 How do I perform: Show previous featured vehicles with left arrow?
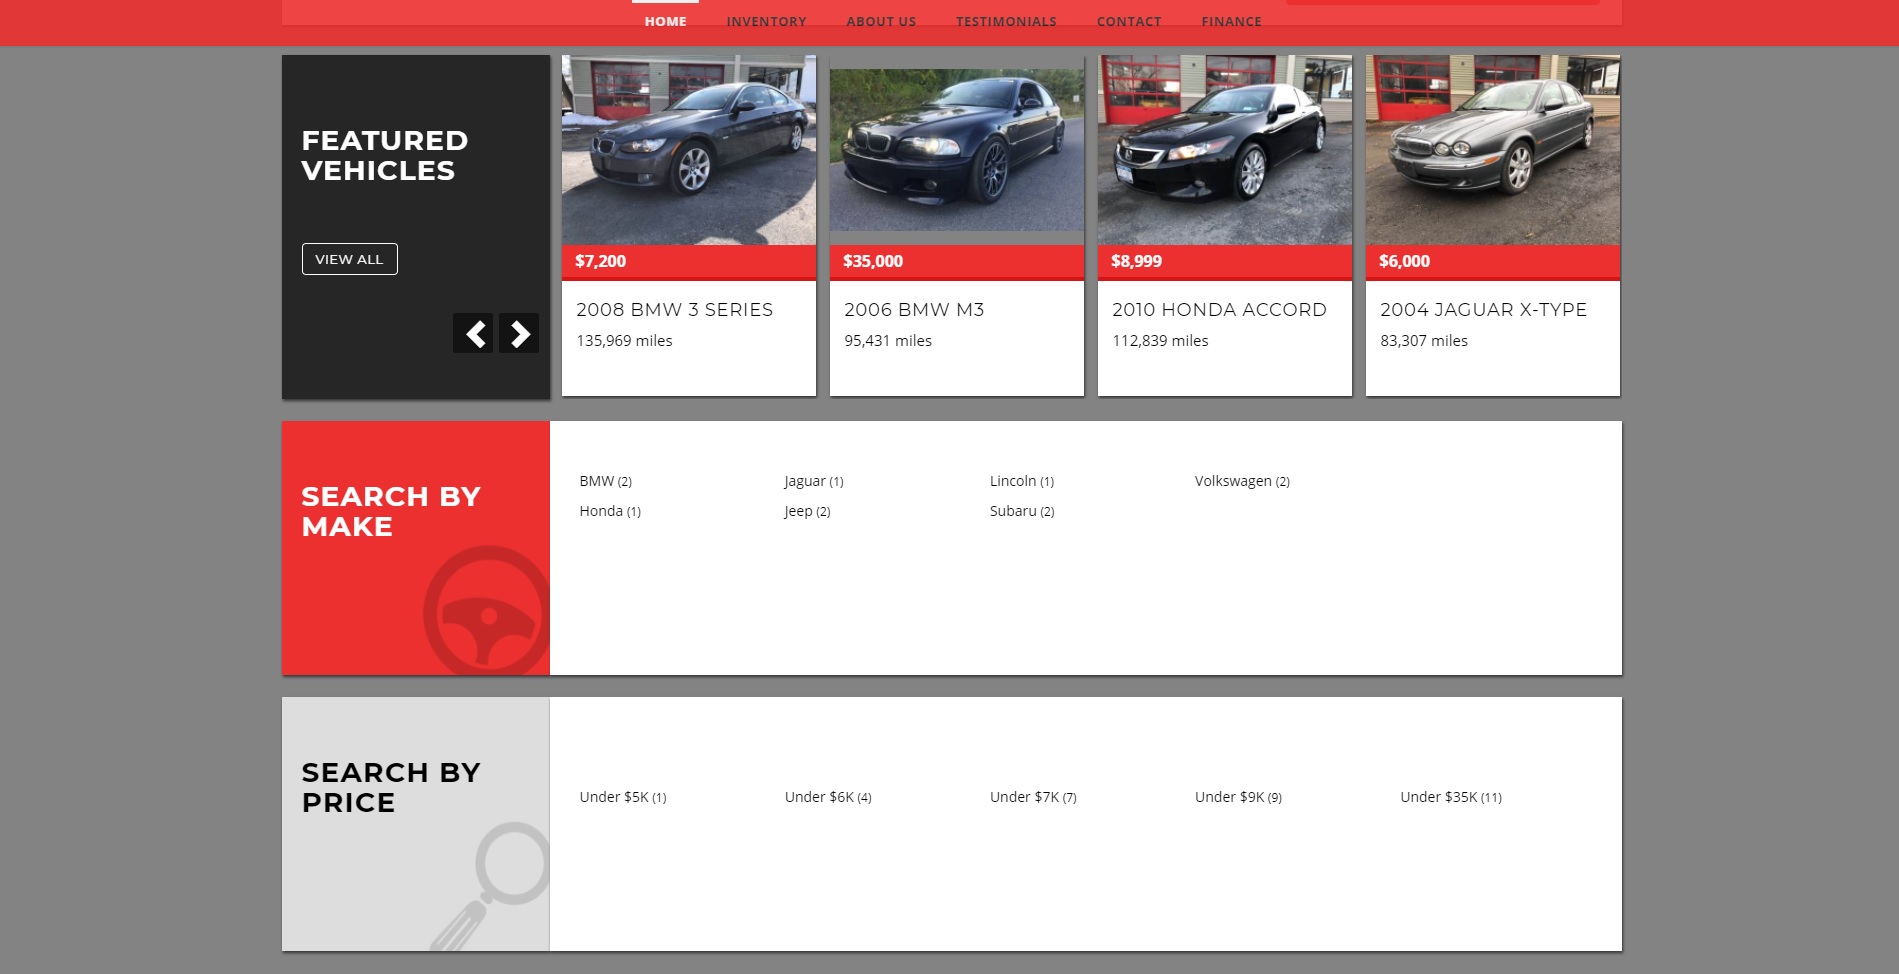click(473, 333)
